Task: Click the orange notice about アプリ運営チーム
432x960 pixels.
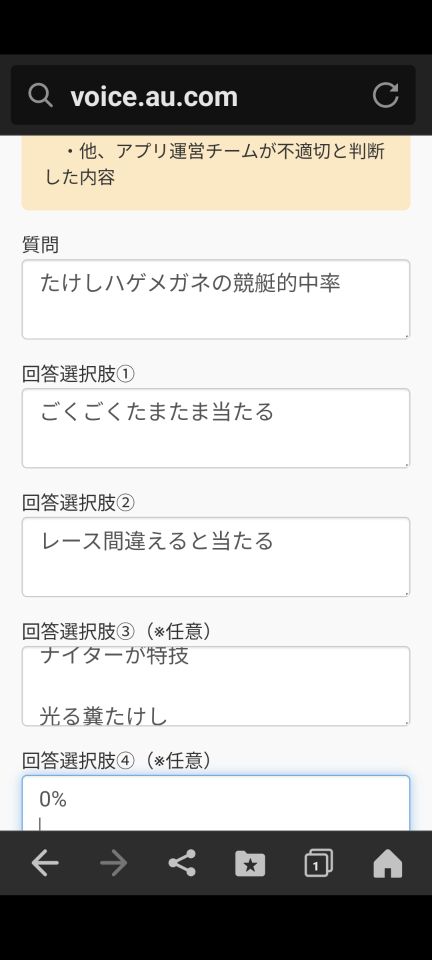Action: pos(216,173)
